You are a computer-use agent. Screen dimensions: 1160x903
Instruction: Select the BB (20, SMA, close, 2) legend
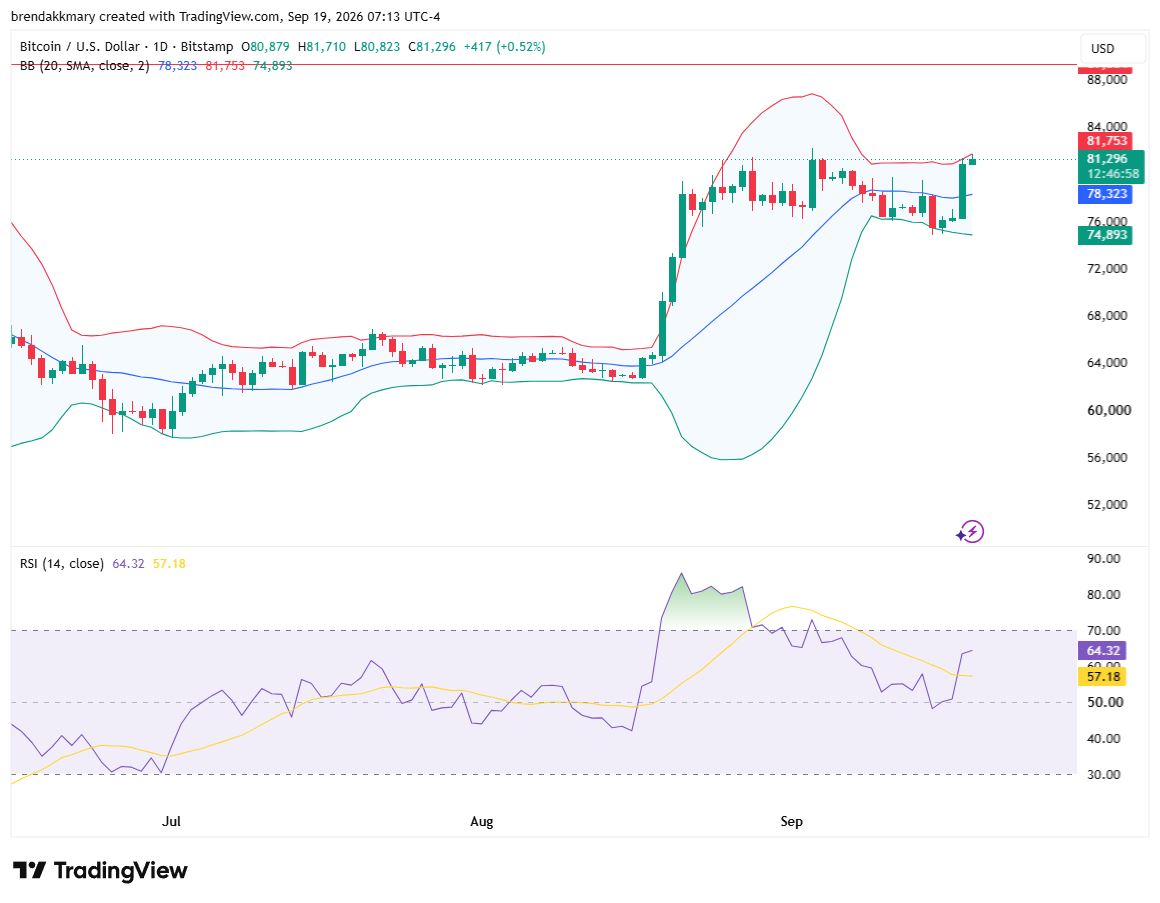pos(84,66)
